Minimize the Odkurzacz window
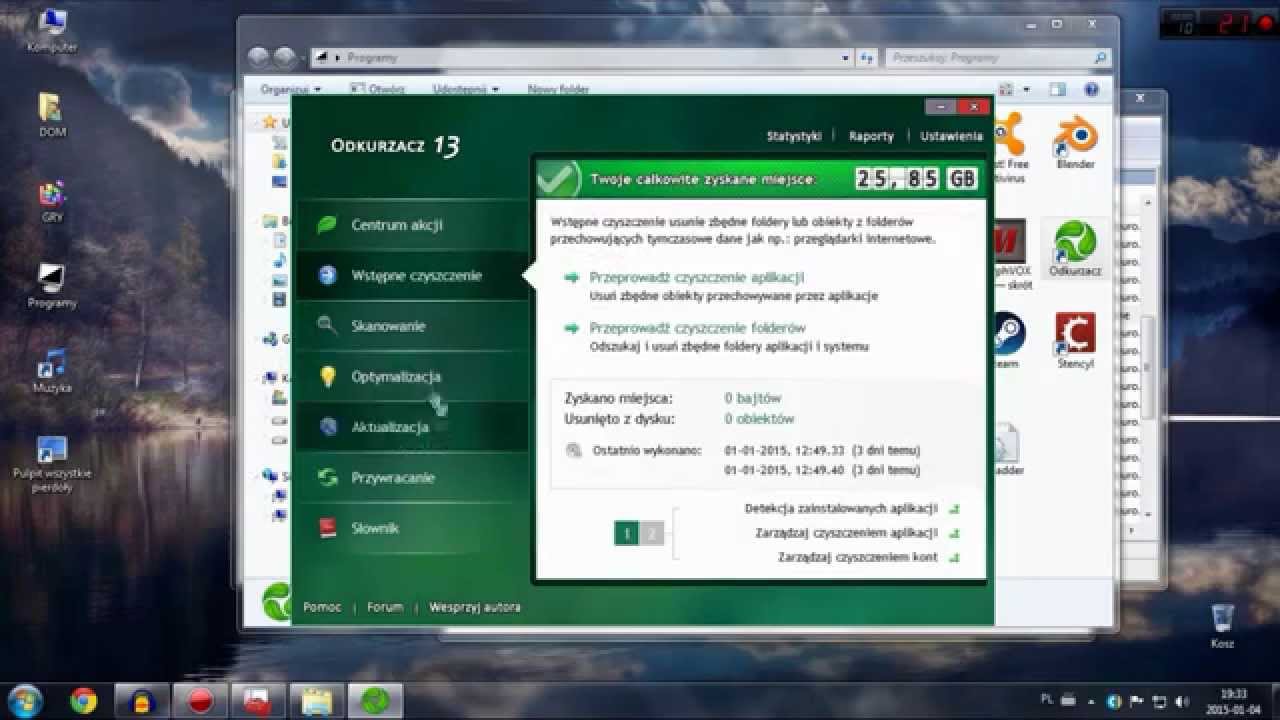The width and height of the screenshot is (1280, 720). [x=940, y=106]
